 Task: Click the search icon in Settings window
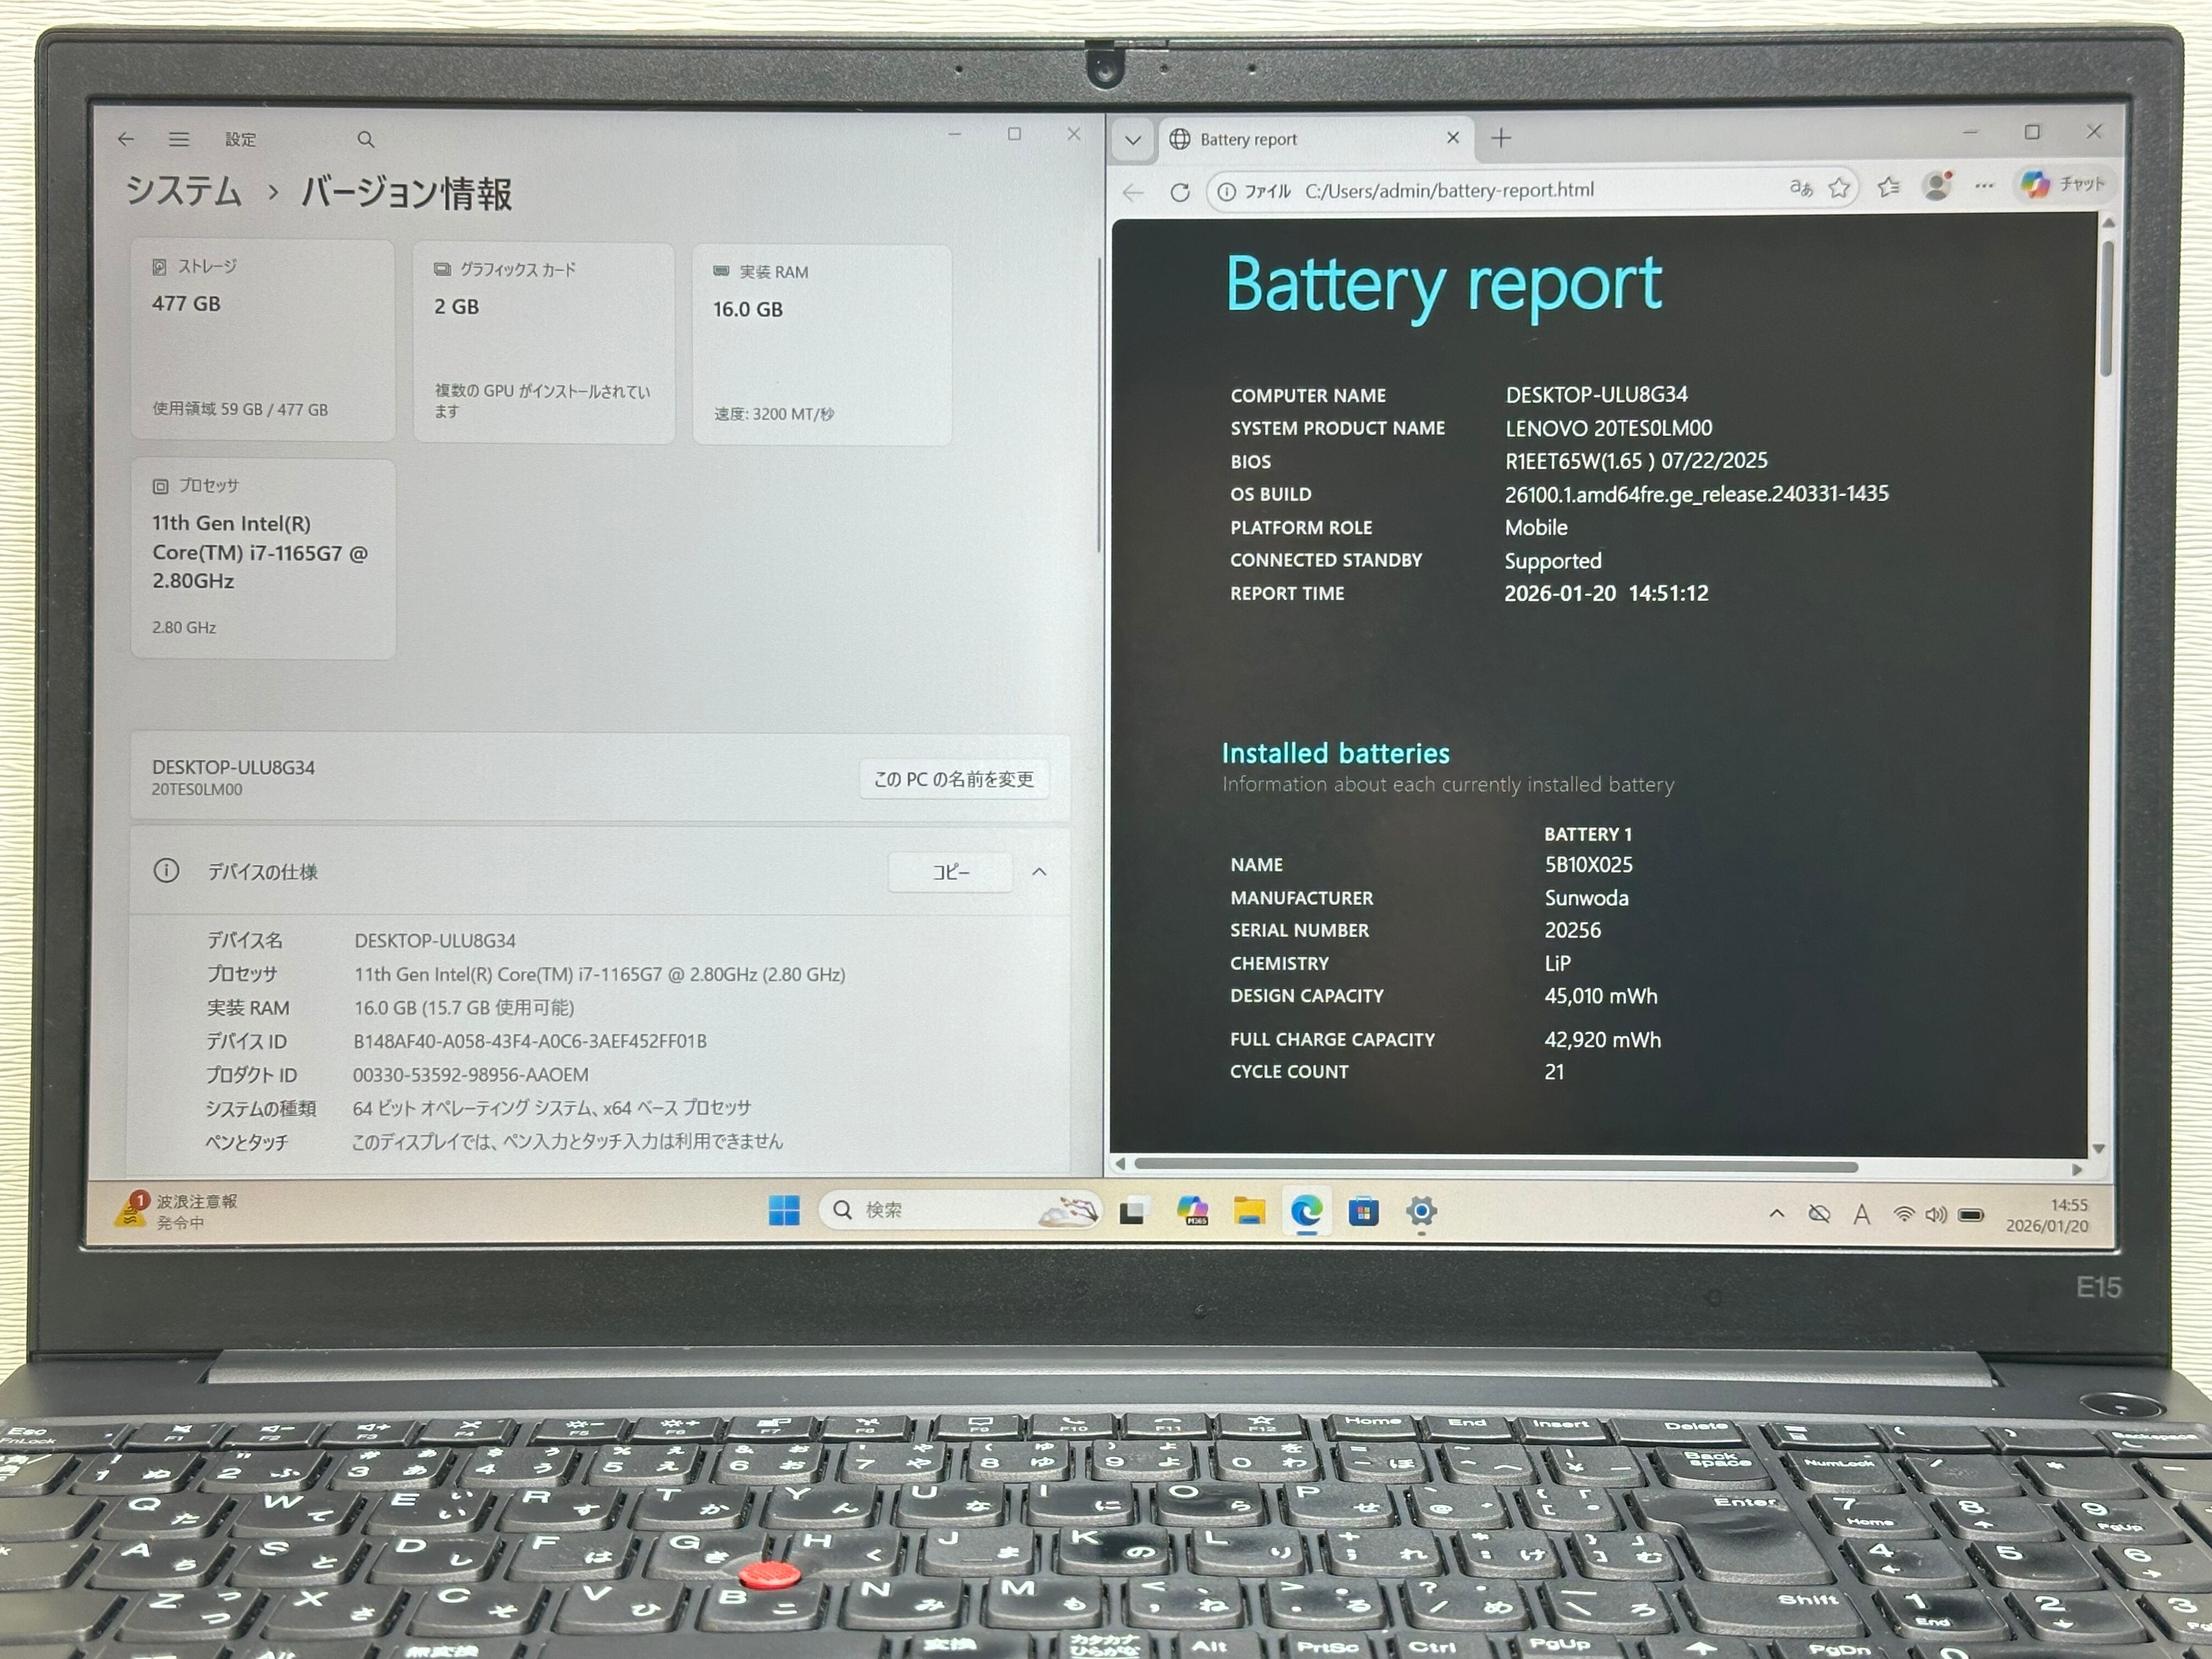[366, 140]
